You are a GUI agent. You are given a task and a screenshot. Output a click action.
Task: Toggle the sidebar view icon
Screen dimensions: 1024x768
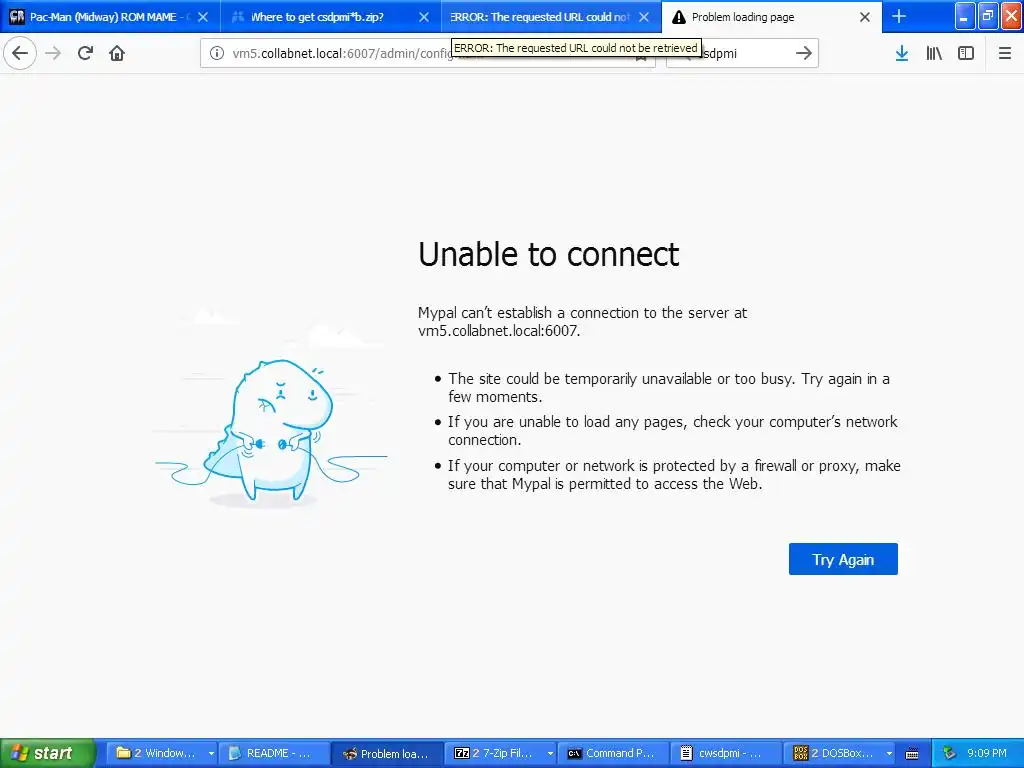tap(966, 53)
